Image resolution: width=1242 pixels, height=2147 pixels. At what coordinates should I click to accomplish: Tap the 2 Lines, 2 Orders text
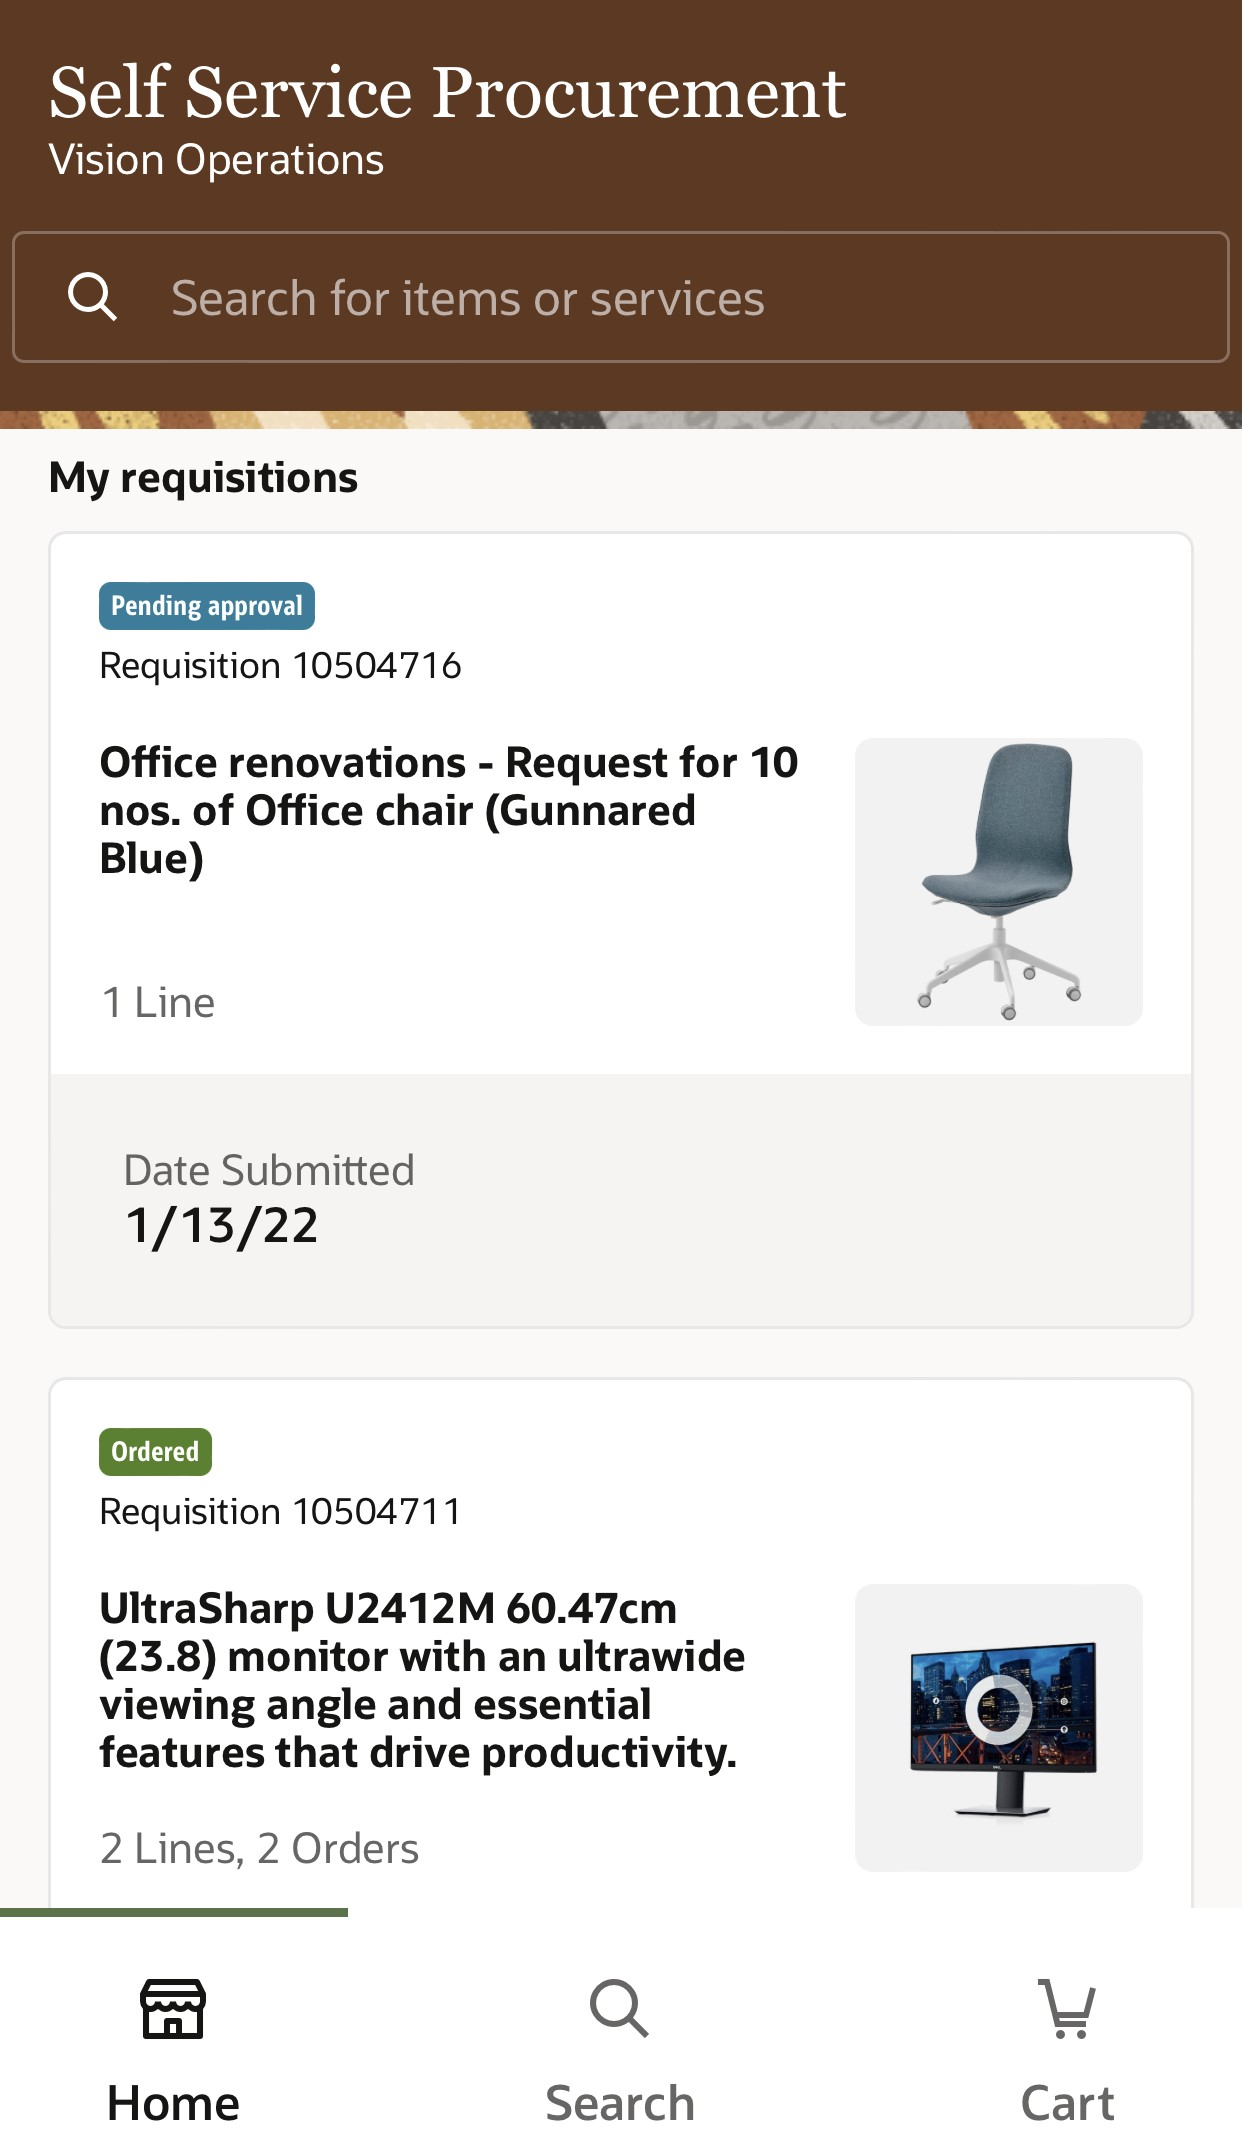[x=259, y=1849]
